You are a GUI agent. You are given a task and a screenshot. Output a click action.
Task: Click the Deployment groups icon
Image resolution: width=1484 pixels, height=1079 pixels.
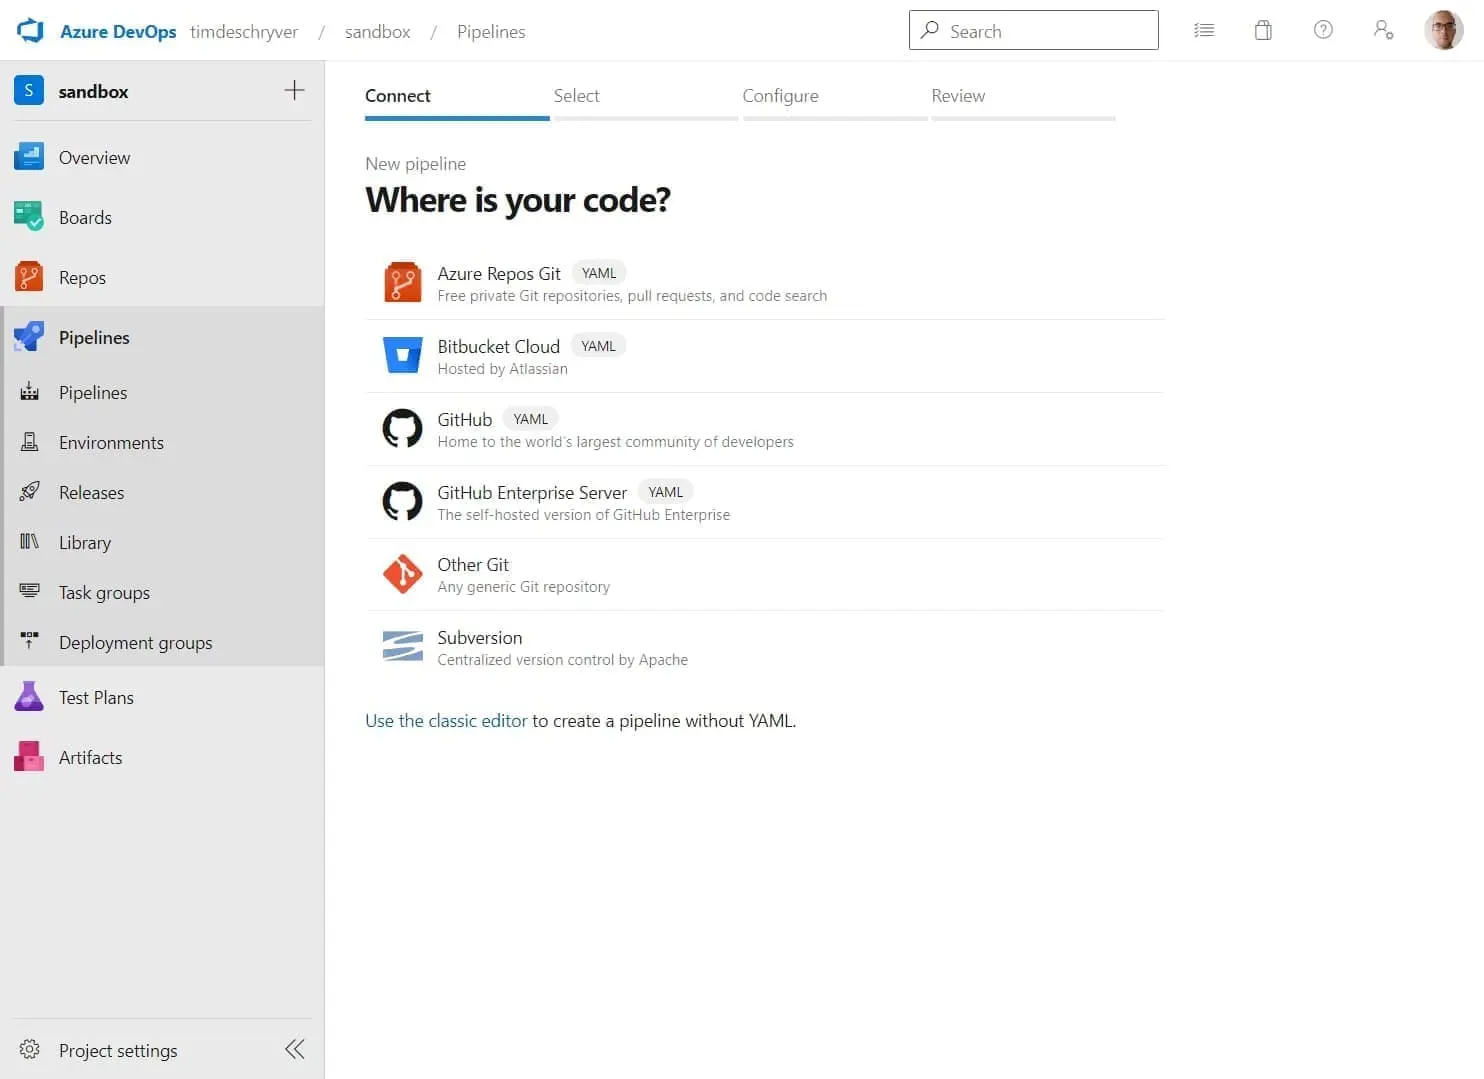30,641
